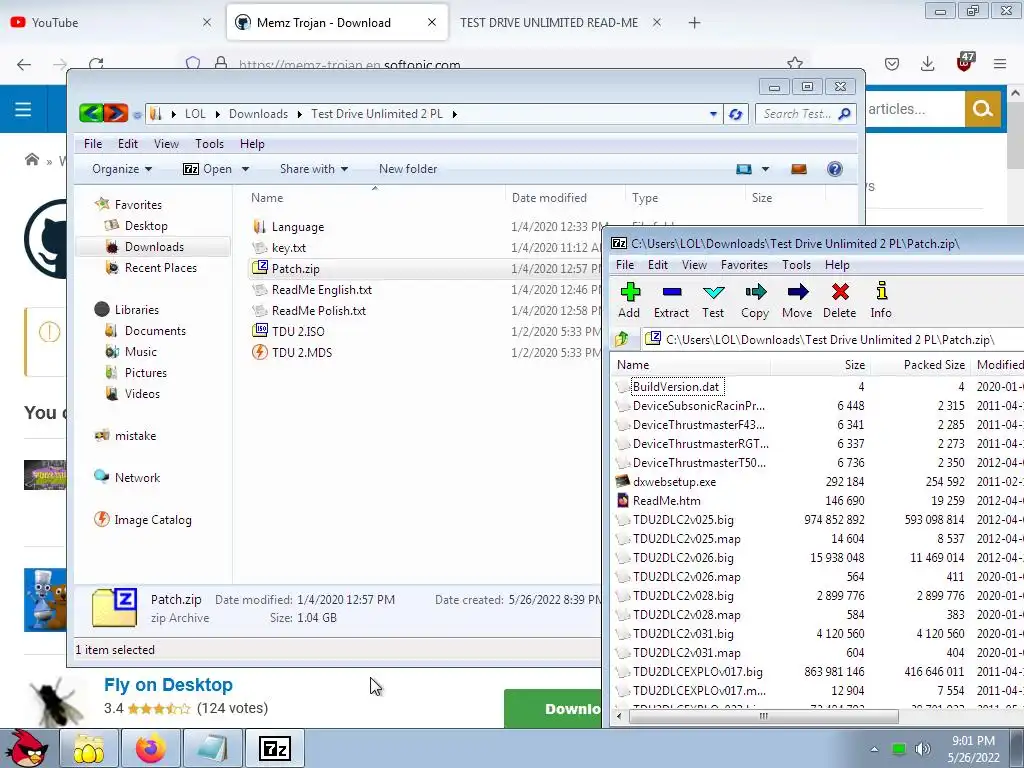Open a new Firefox tab

694,23
